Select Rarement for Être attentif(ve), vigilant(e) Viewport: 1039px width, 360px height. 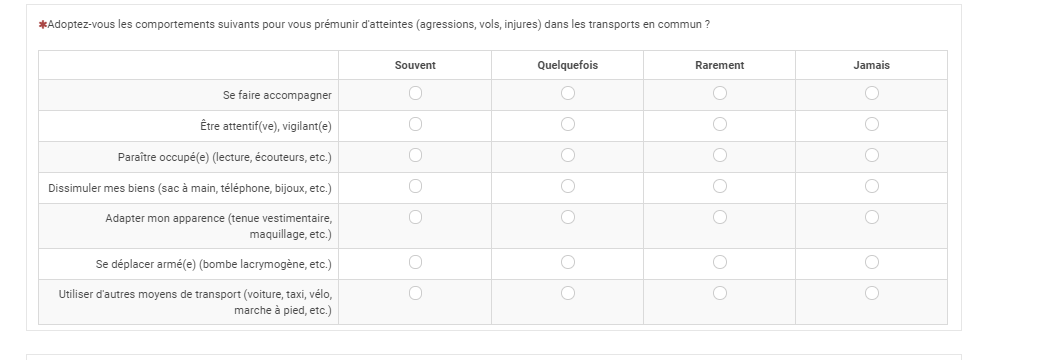(720, 124)
